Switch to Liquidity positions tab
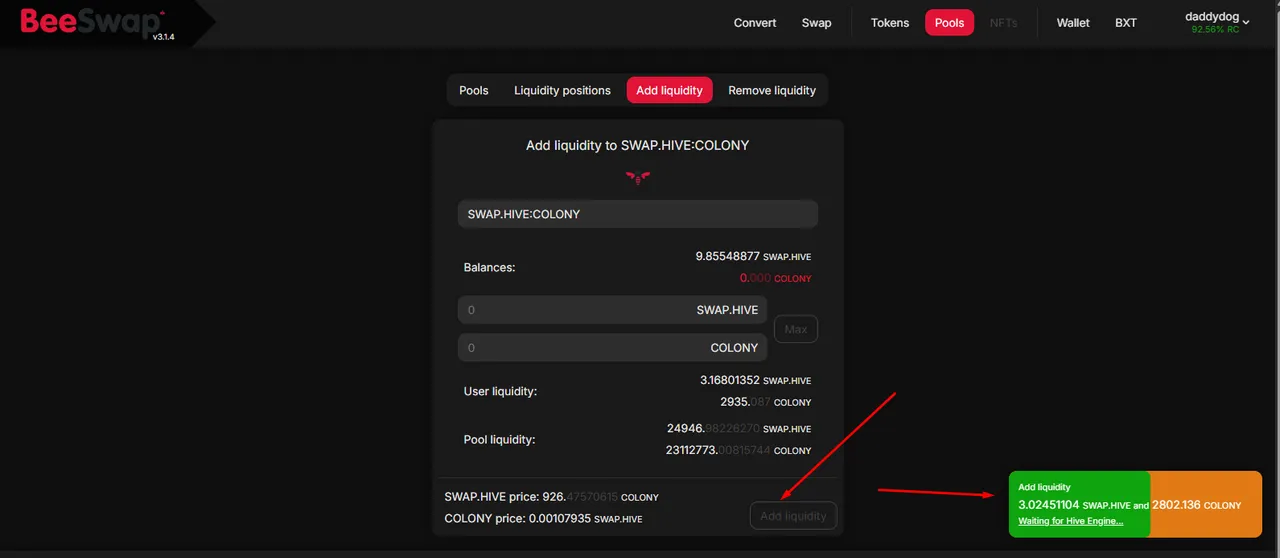The width and height of the screenshot is (1280, 558). (562, 90)
